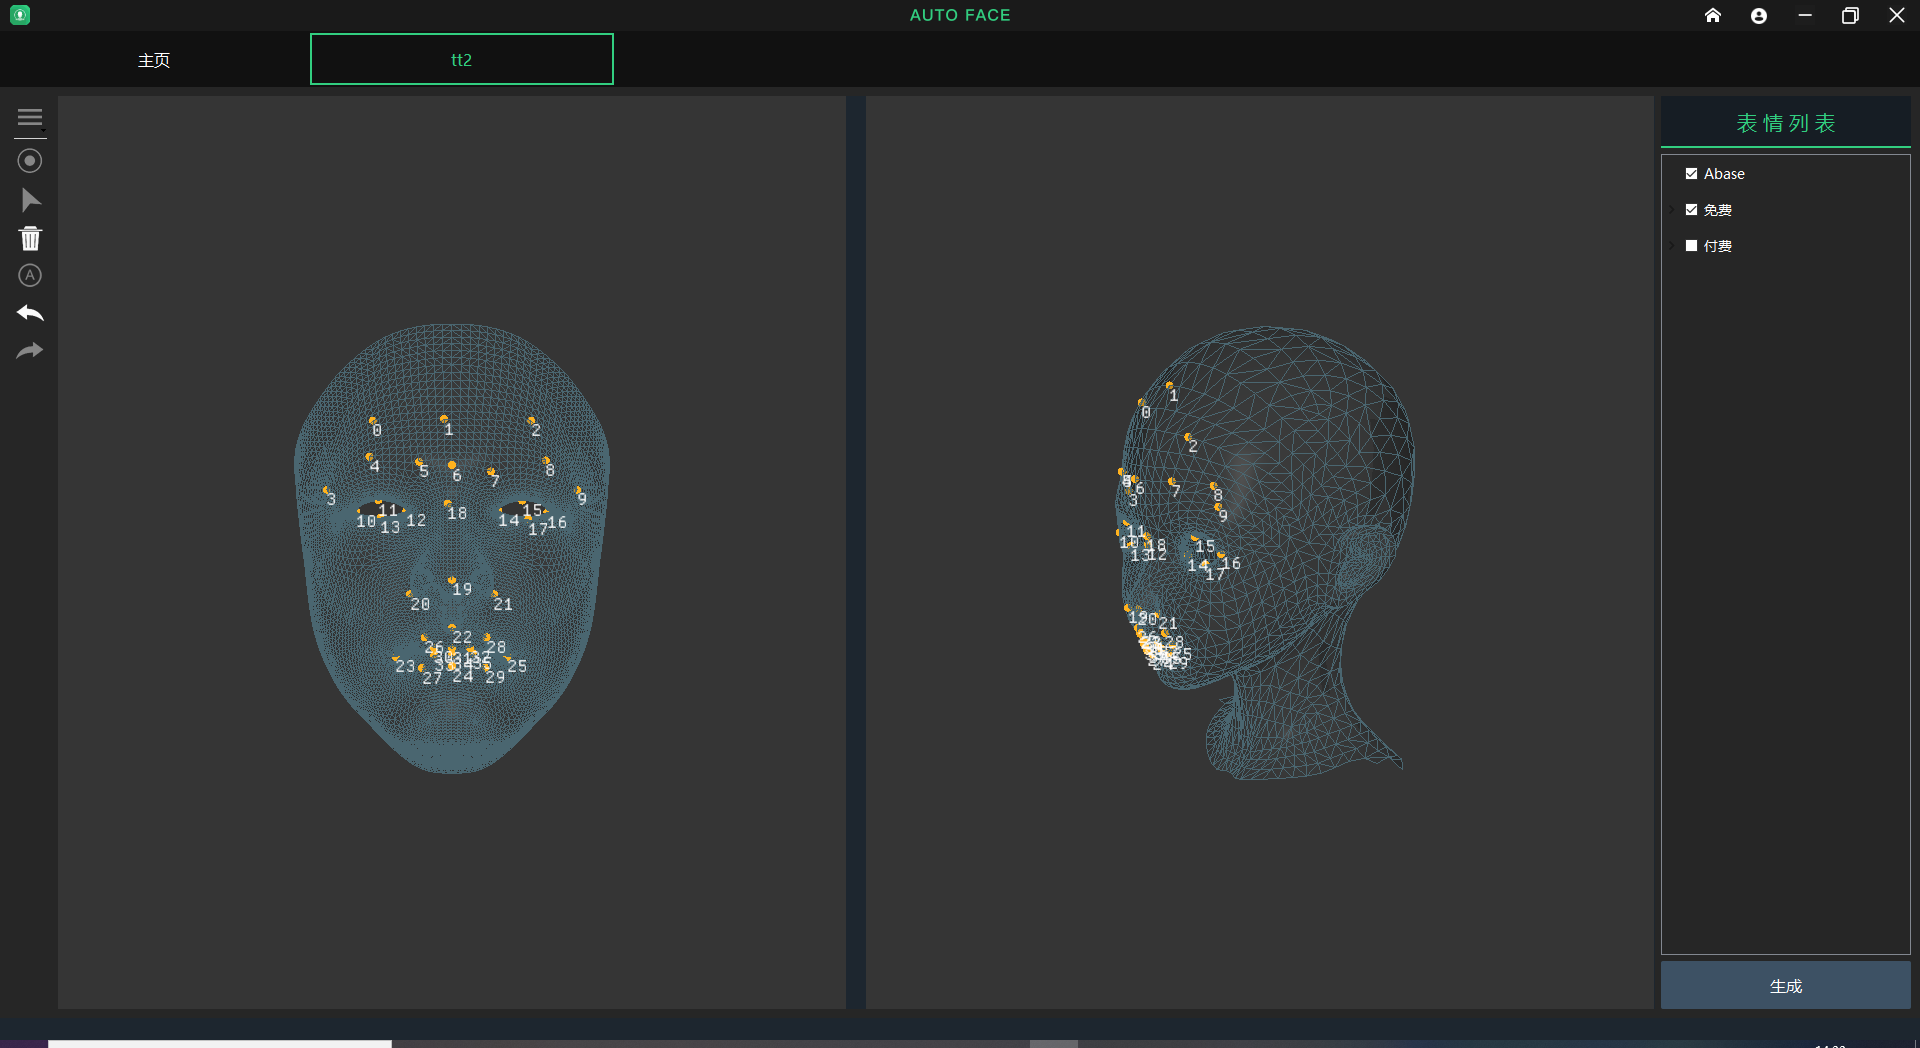Click the redo arrow icon
Screen dimensions: 1920x1048
[30, 351]
